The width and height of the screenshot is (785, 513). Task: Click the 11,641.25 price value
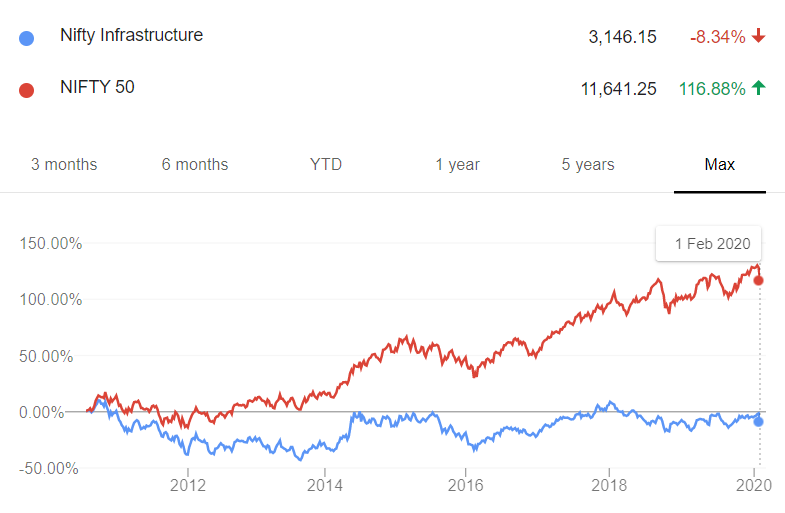(618, 89)
